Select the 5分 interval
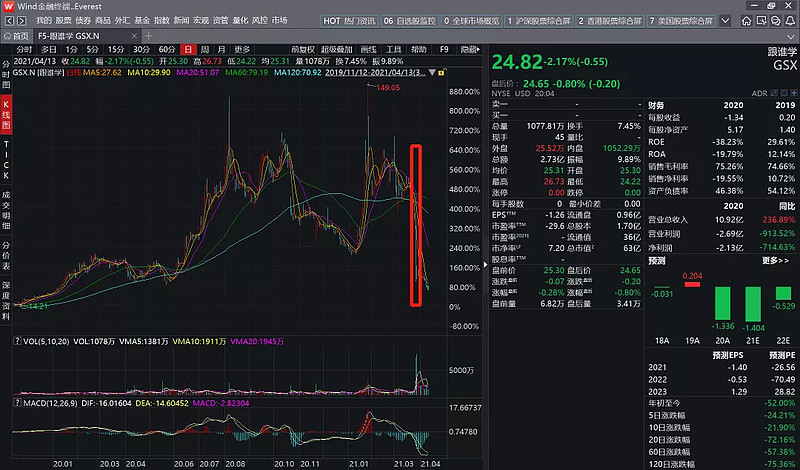The height and width of the screenshot is (470, 800). [92, 50]
